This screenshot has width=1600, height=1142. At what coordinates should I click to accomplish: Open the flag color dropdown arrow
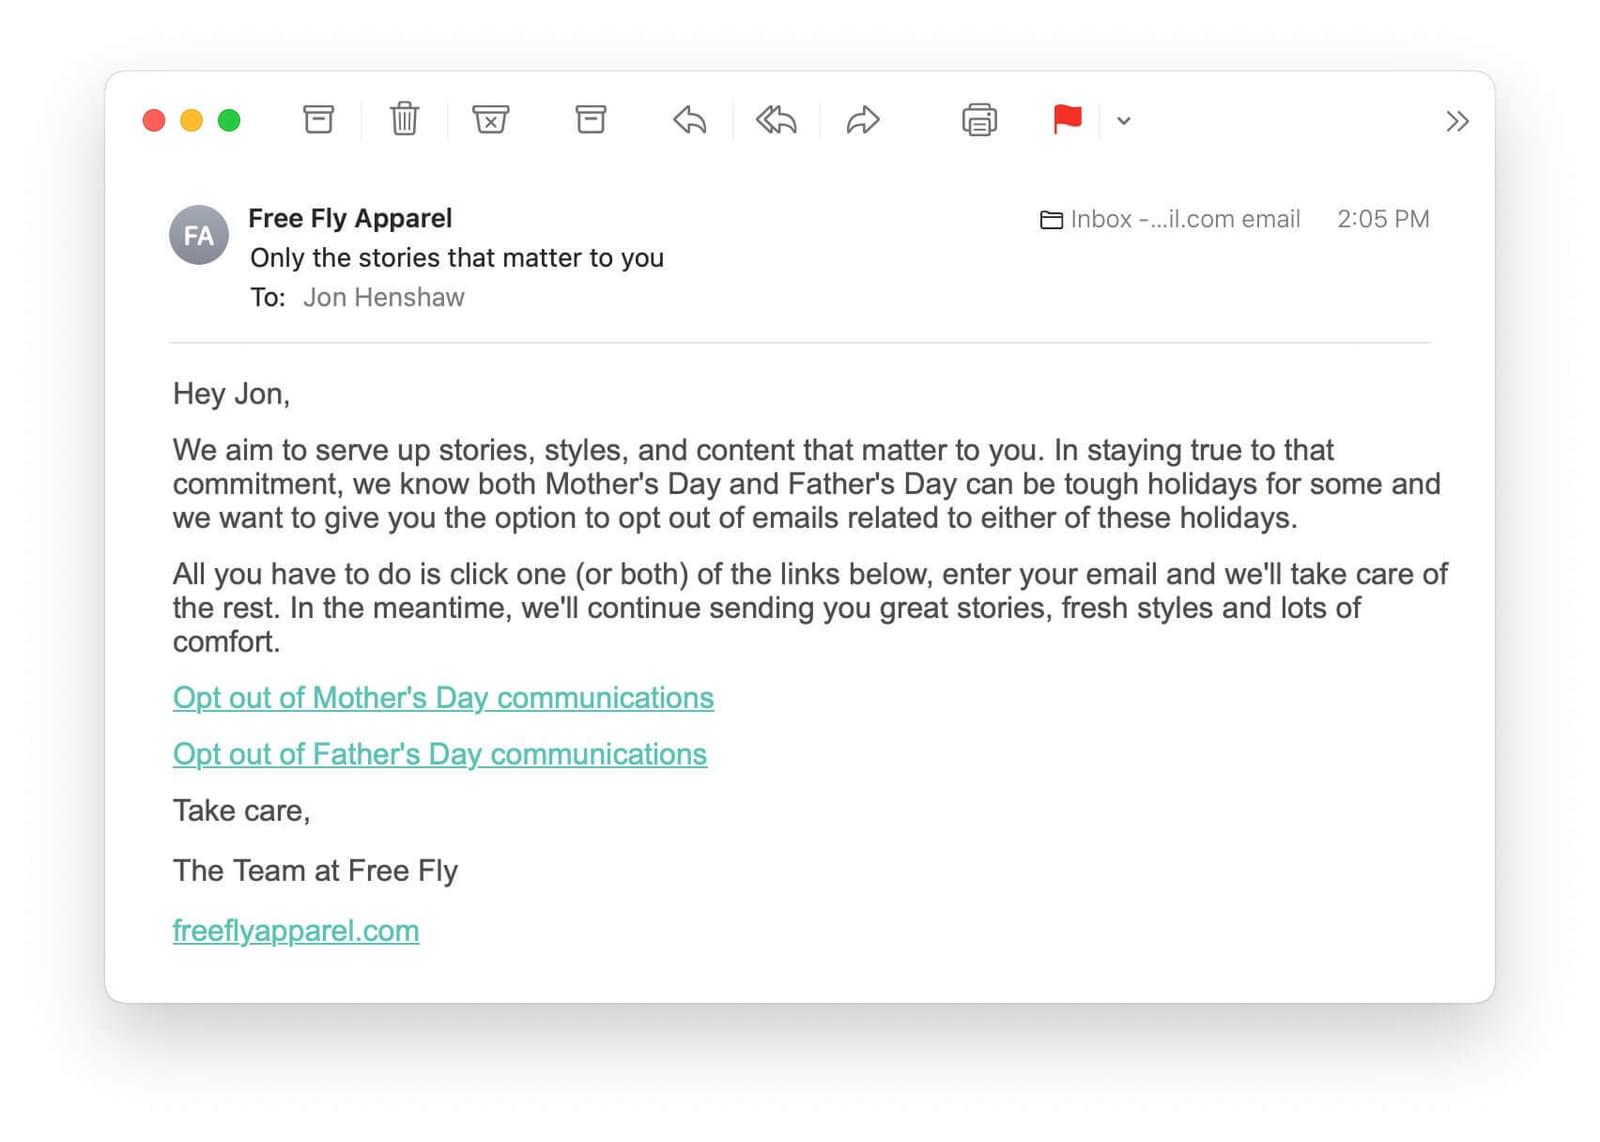point(1124,121)
